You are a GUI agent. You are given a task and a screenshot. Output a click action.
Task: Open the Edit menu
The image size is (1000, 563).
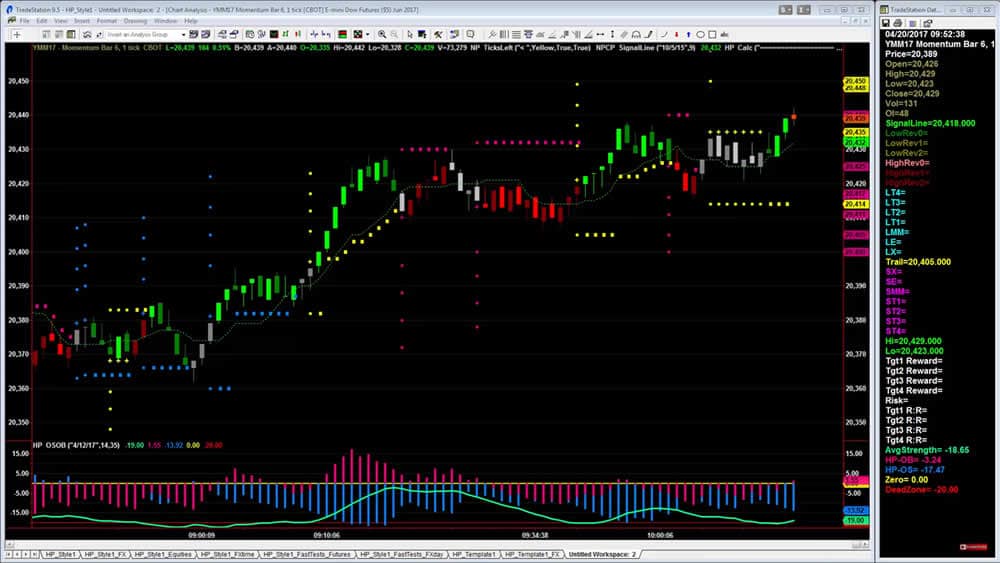click(x=42, y=21)
